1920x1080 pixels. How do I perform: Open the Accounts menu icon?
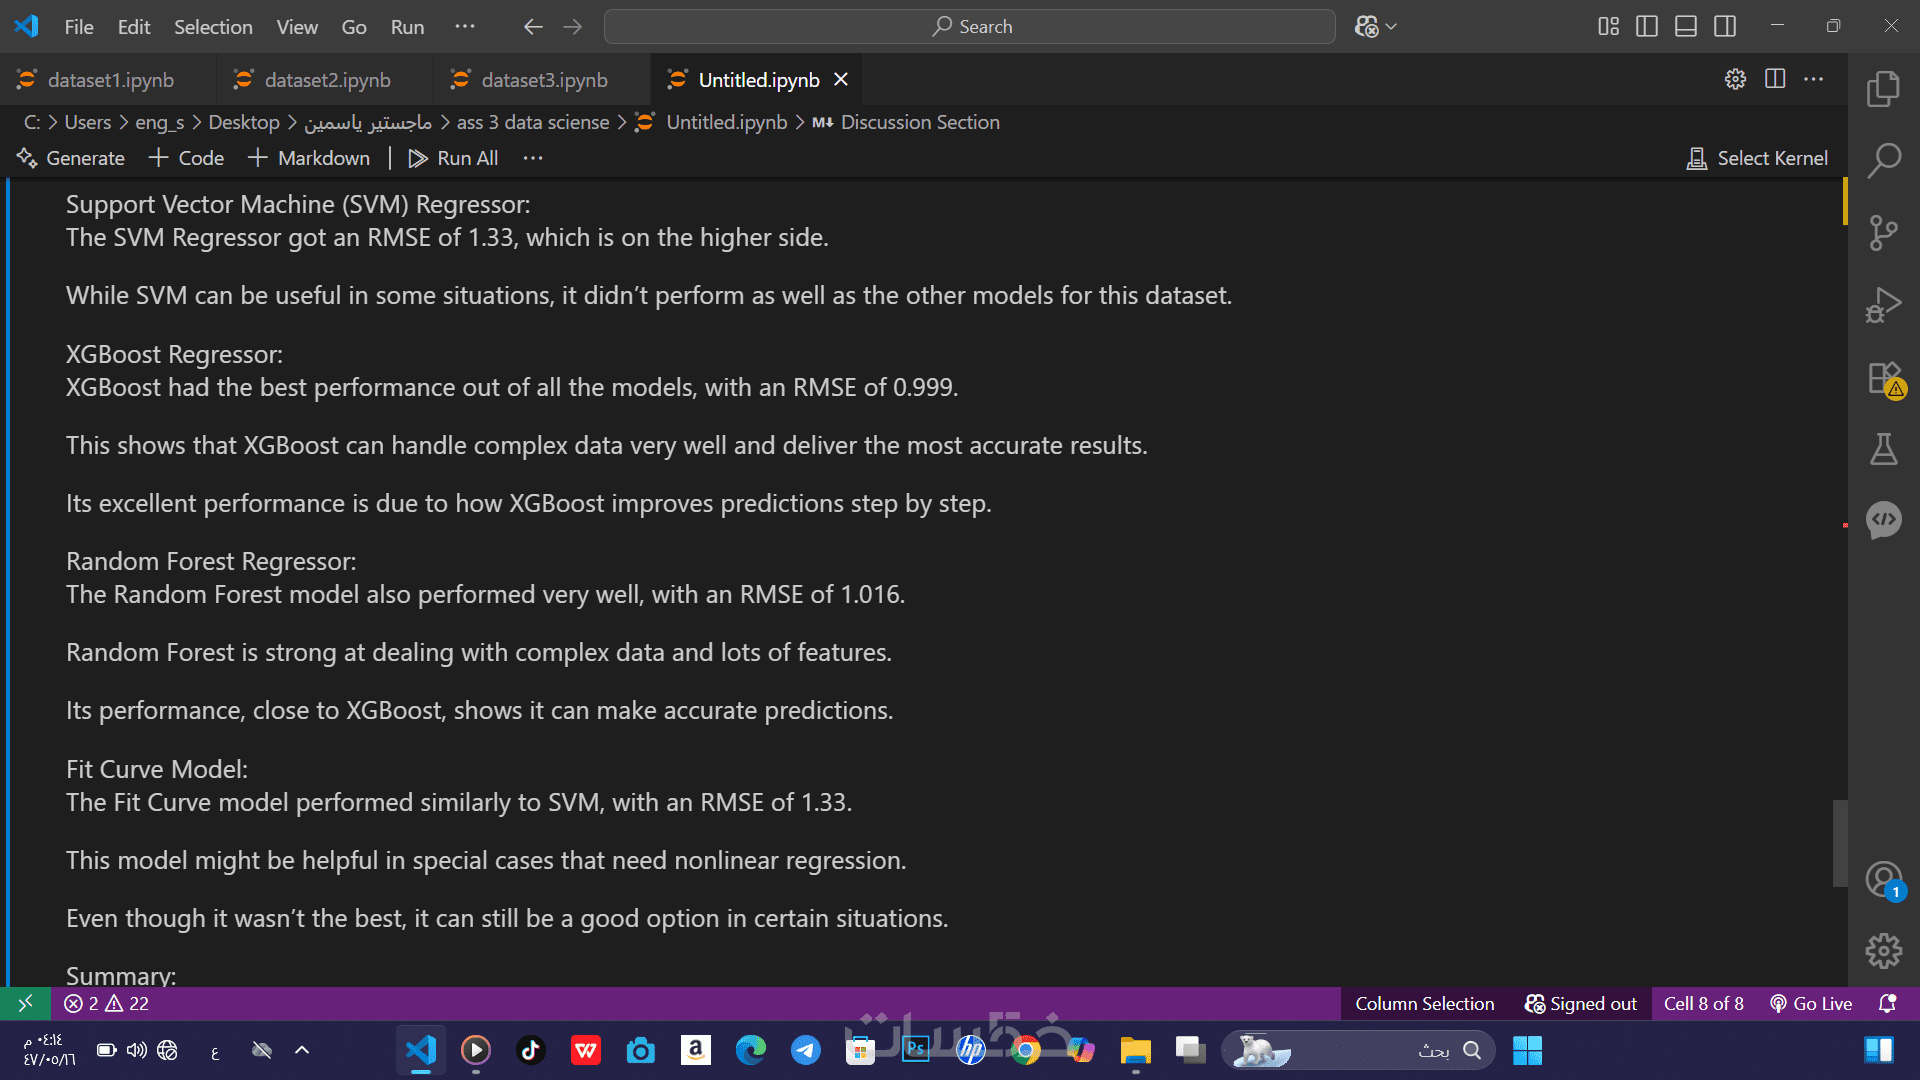tap(1883, 880)
